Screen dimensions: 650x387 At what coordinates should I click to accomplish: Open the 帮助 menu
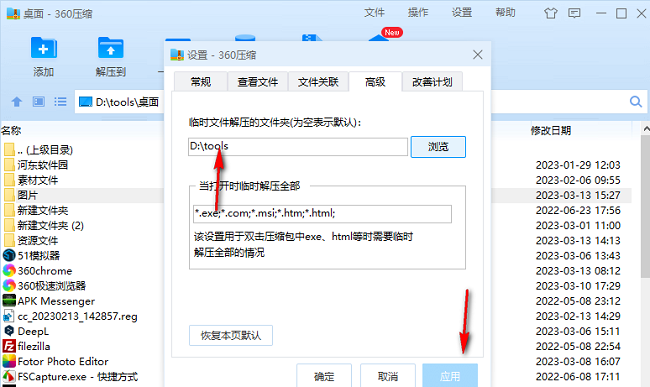(x=505, y=13)
